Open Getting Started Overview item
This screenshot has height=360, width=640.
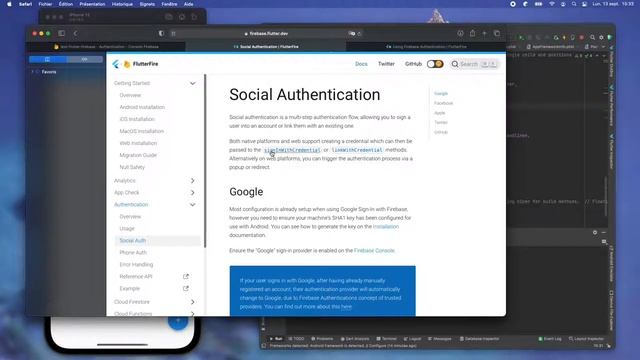(130, 95)
